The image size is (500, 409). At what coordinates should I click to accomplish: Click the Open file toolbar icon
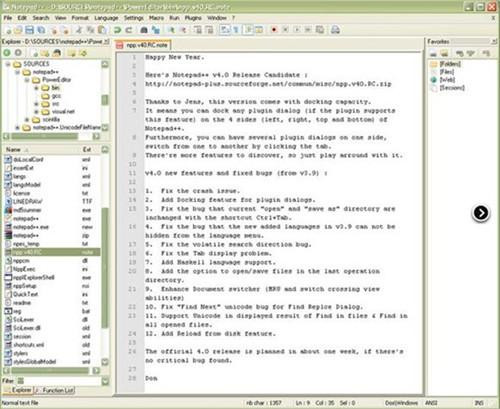[18, 30]
